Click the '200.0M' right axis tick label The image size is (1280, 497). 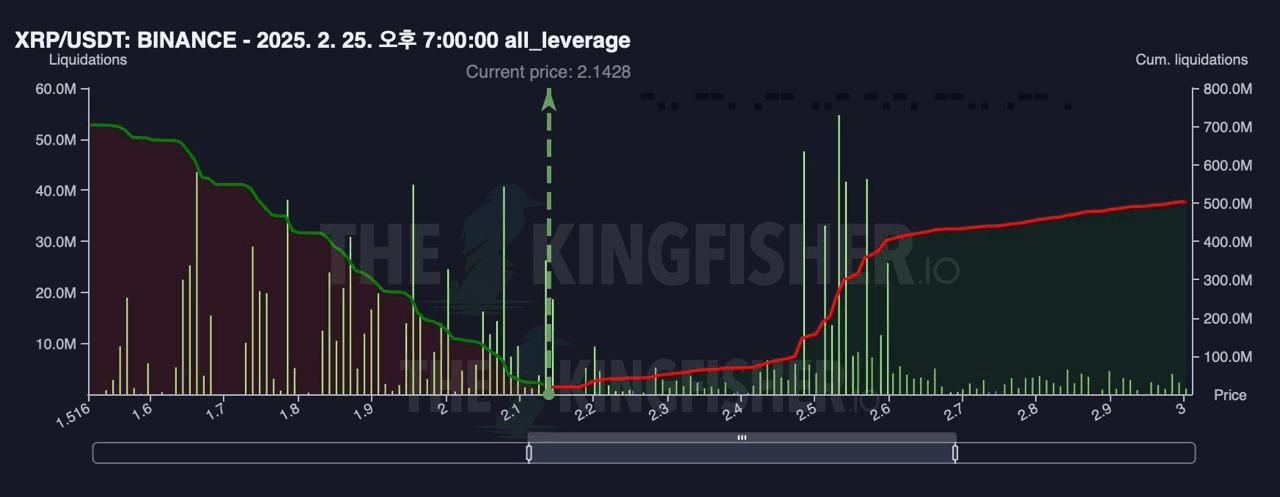(1227, 319)
